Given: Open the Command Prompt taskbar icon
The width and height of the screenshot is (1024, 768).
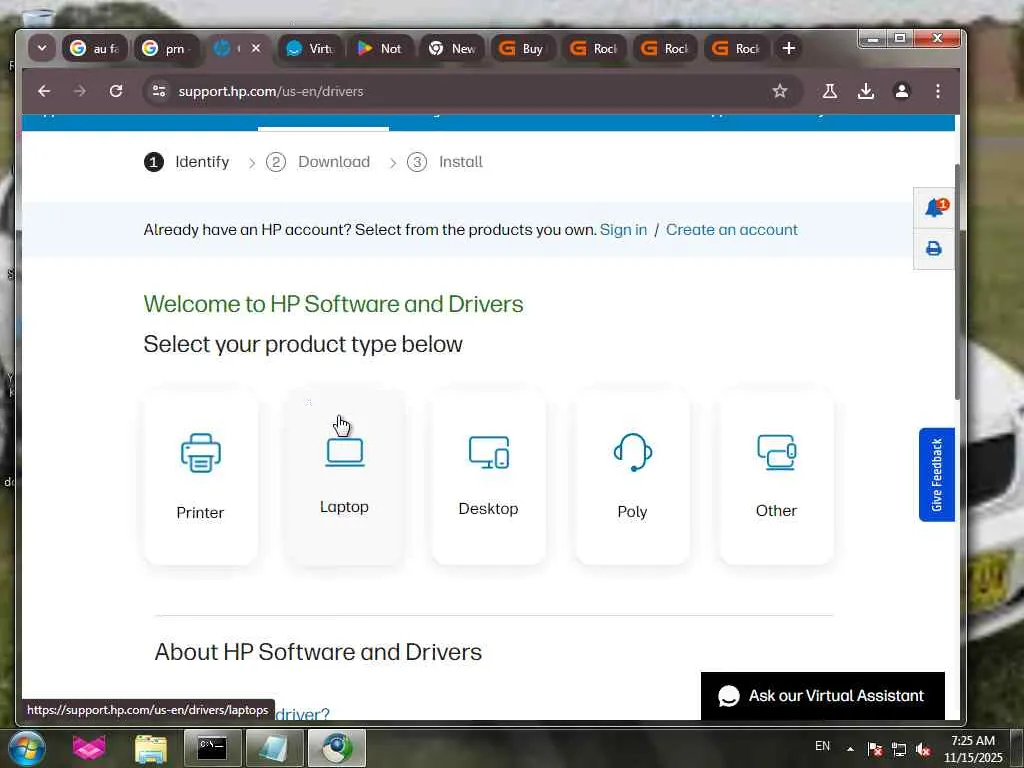Looking at the screenshot, I should 213,748.
